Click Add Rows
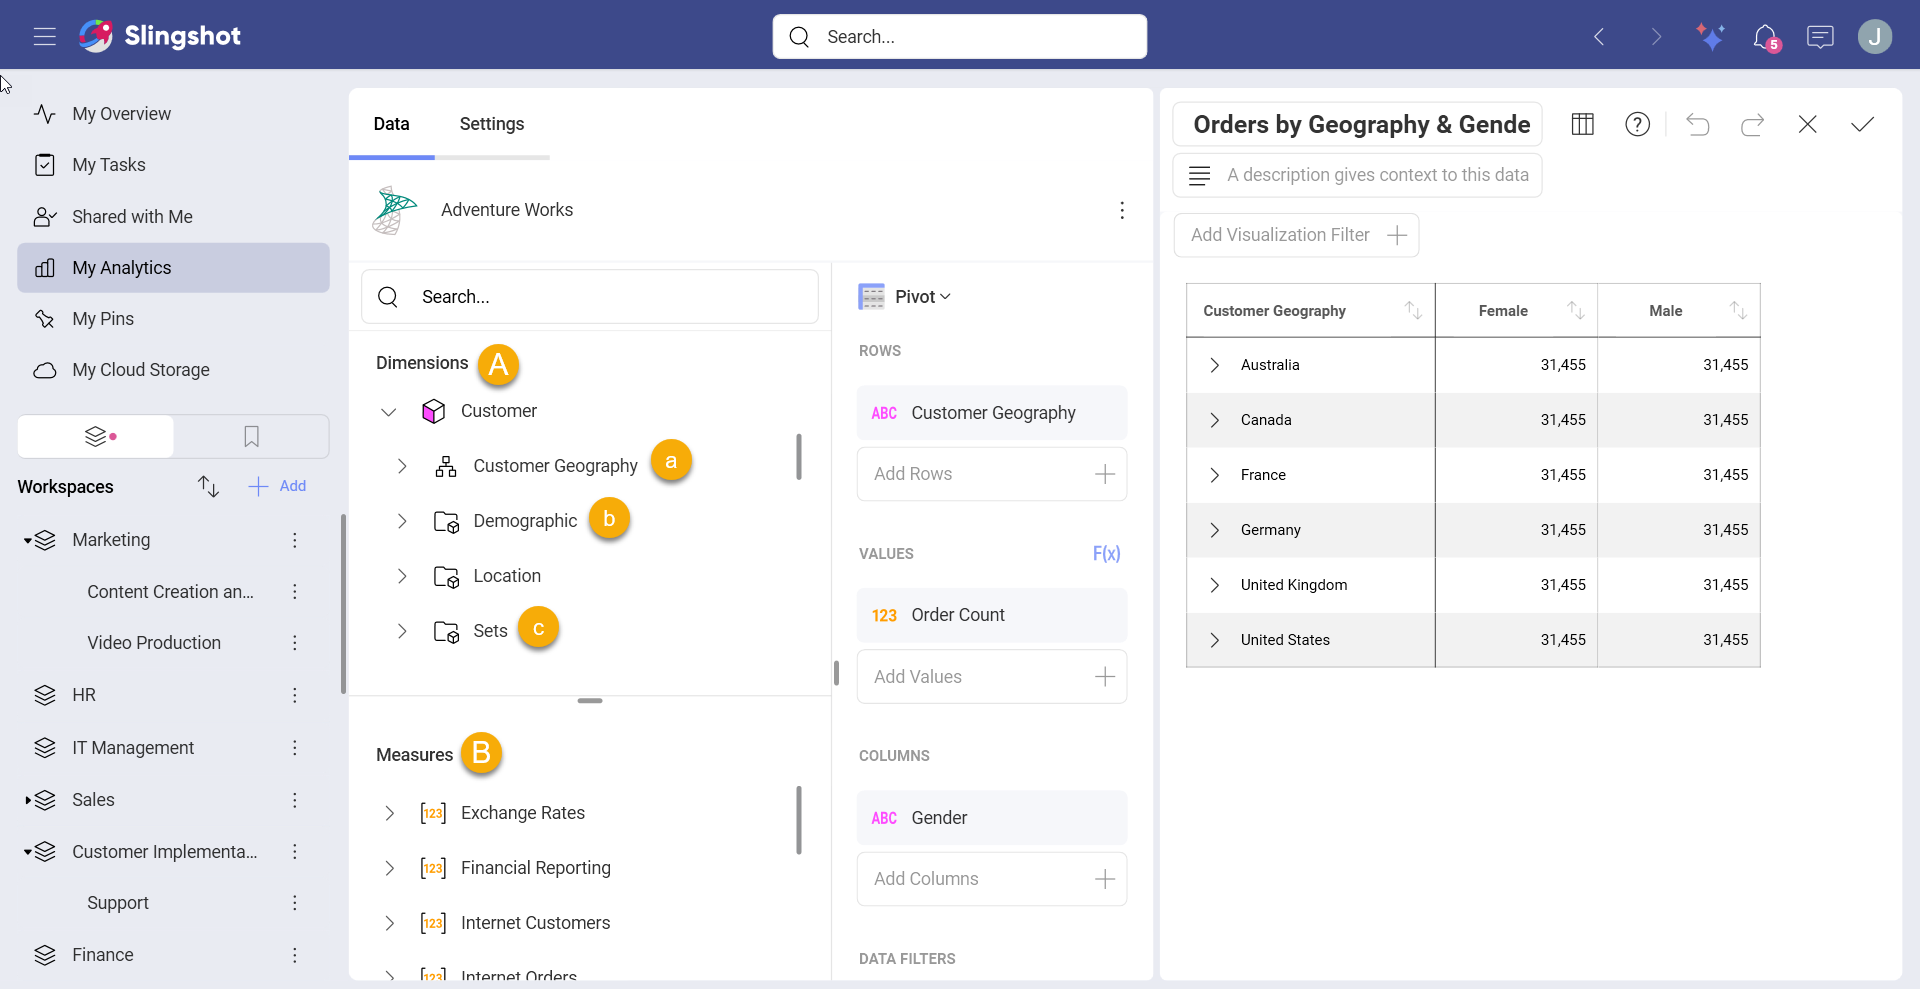The width and height of the screenshot is (1921, 989). [x=992, y=474]
